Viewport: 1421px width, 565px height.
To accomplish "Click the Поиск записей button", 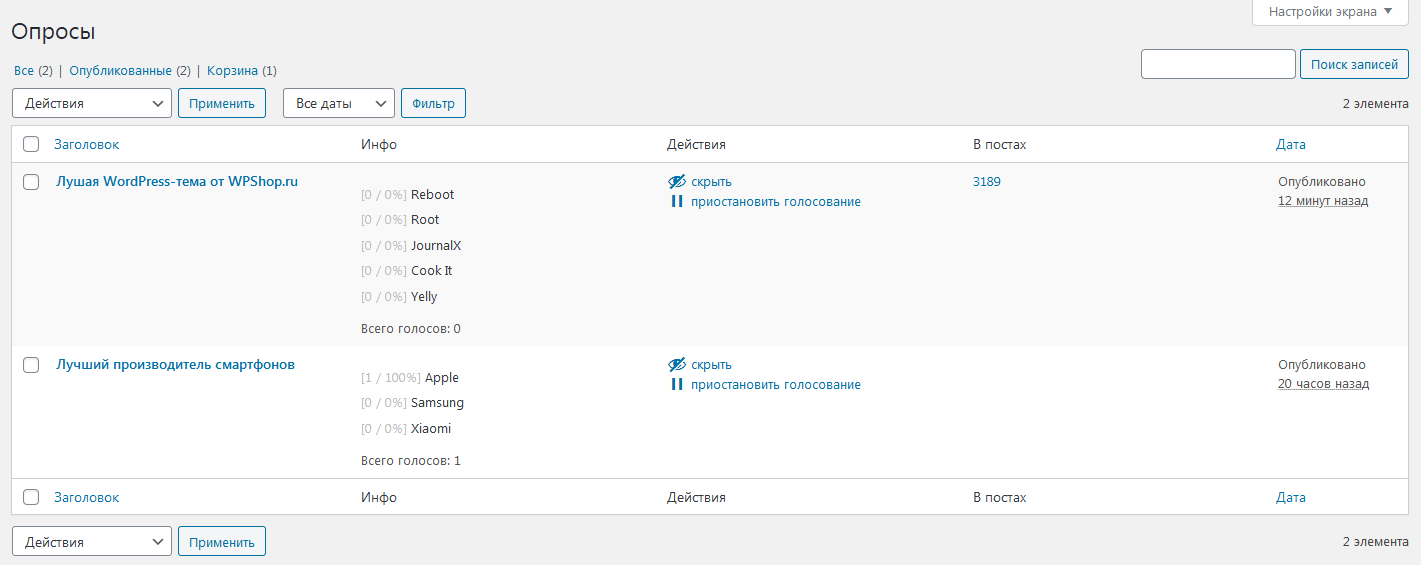I will 1354,64.
